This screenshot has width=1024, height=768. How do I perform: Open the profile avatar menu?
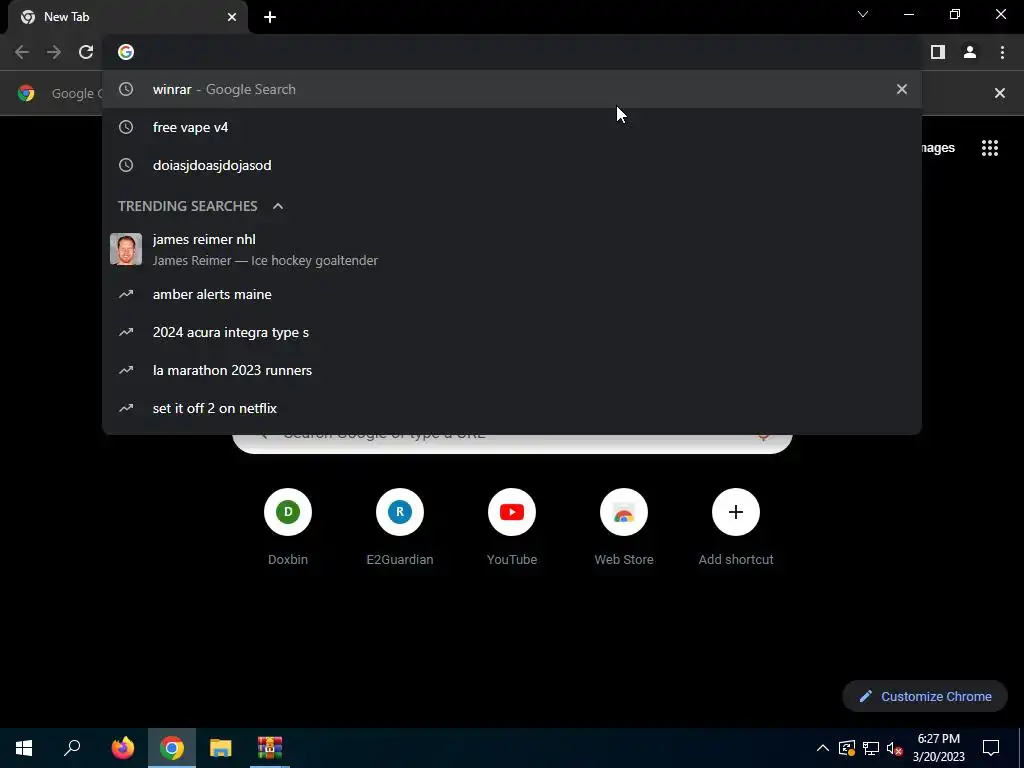coord(970,52)
